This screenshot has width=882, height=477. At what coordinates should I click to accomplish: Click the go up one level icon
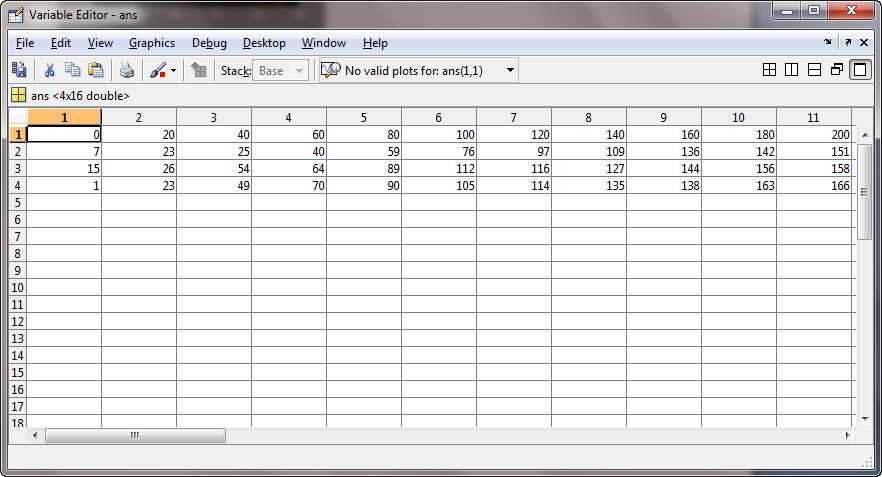pyautogui.click(x=199, y=70)
